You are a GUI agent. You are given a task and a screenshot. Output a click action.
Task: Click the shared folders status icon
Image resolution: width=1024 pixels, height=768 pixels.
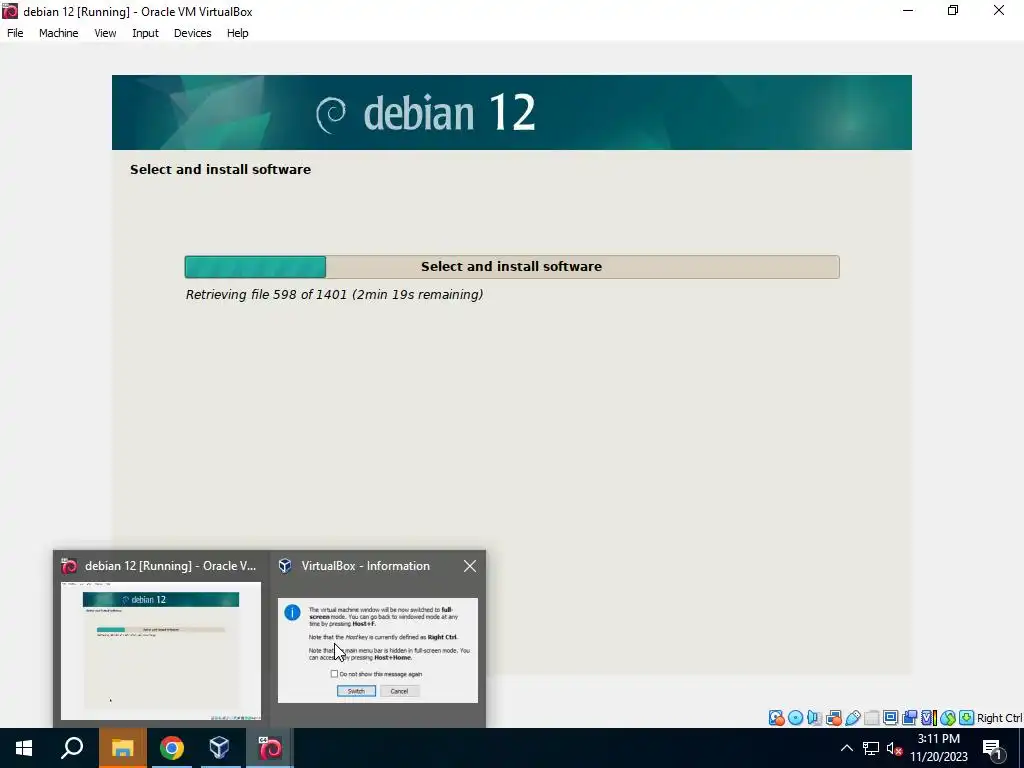[x=871, y=718]
